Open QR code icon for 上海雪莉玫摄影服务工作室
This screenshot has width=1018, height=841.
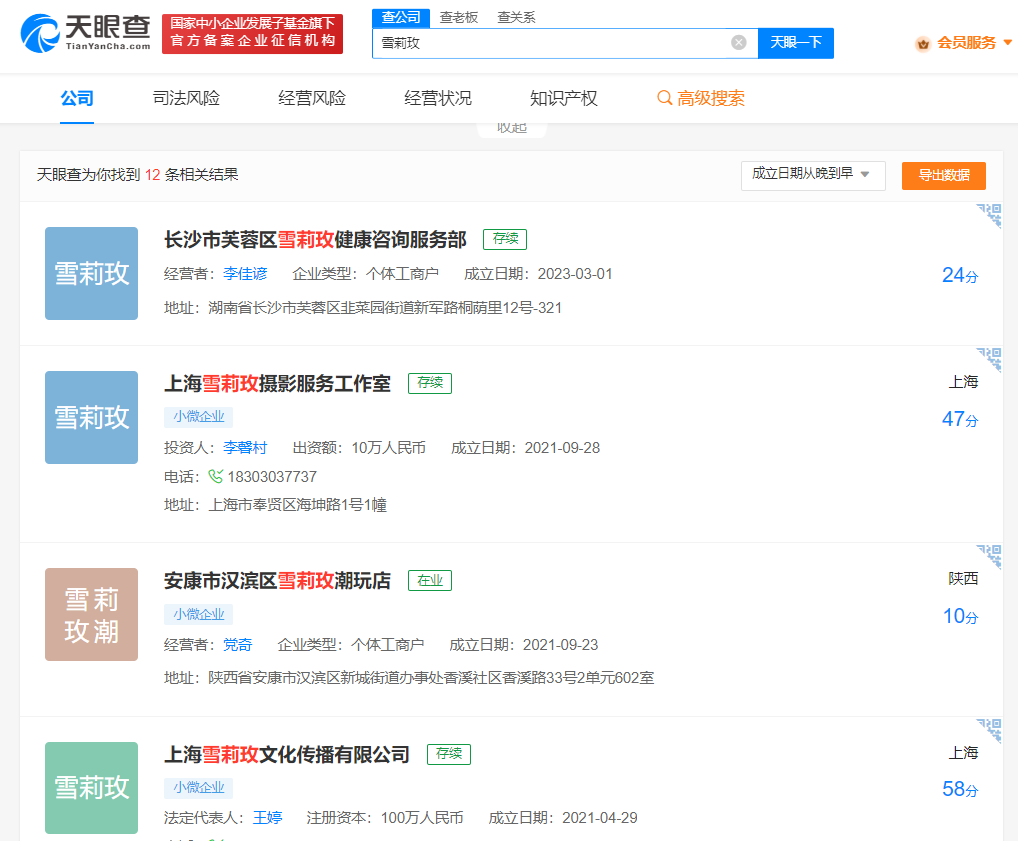(x=989, y=360)
